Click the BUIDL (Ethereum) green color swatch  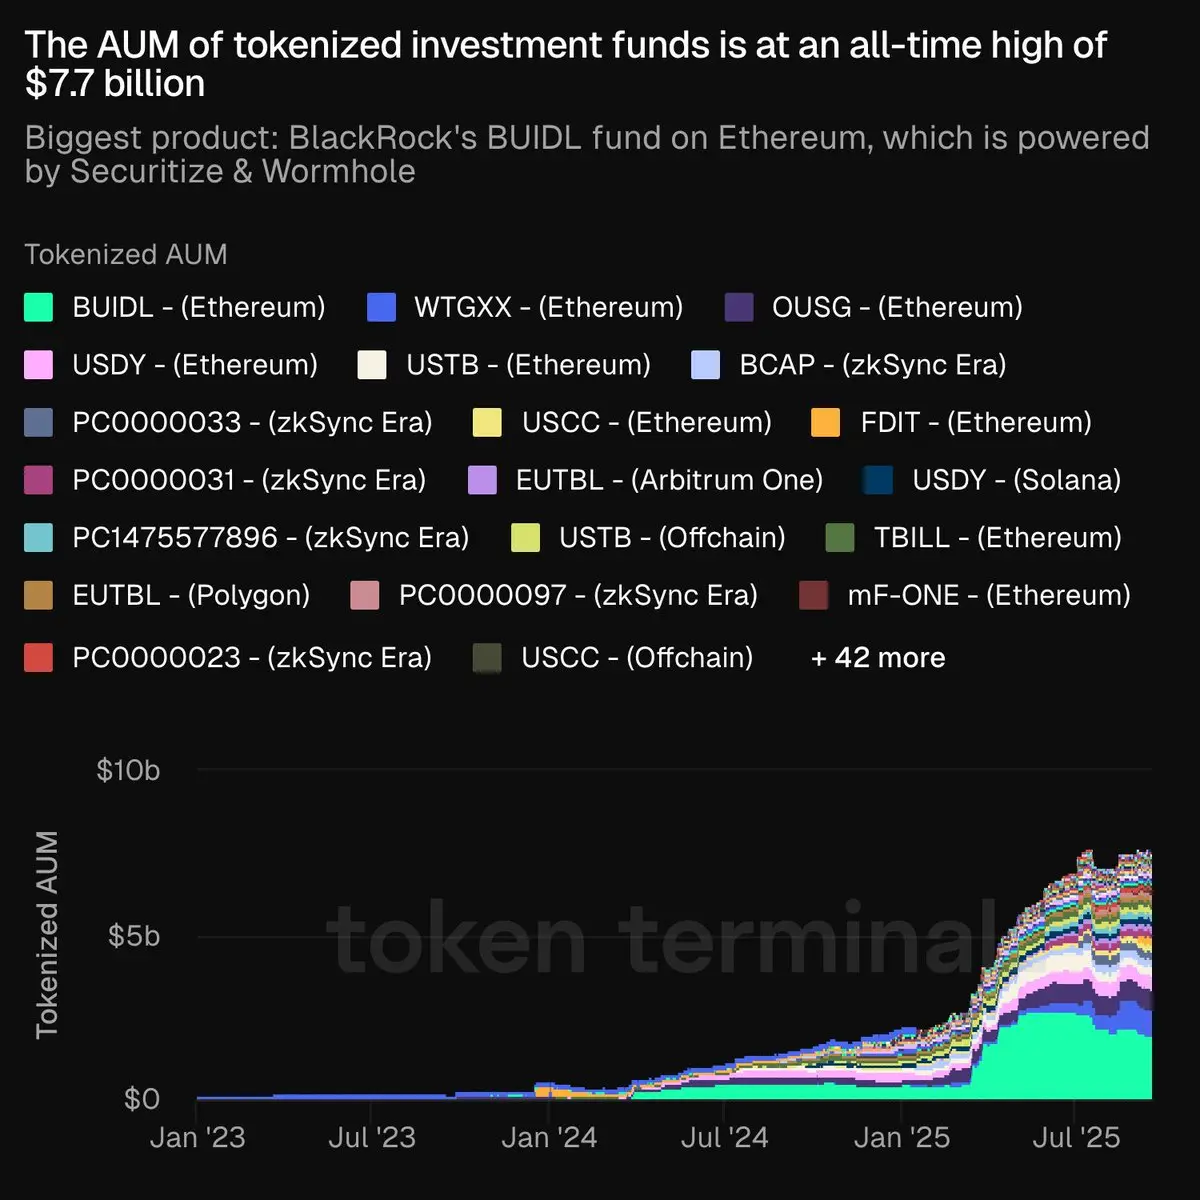tap(38, 307)
